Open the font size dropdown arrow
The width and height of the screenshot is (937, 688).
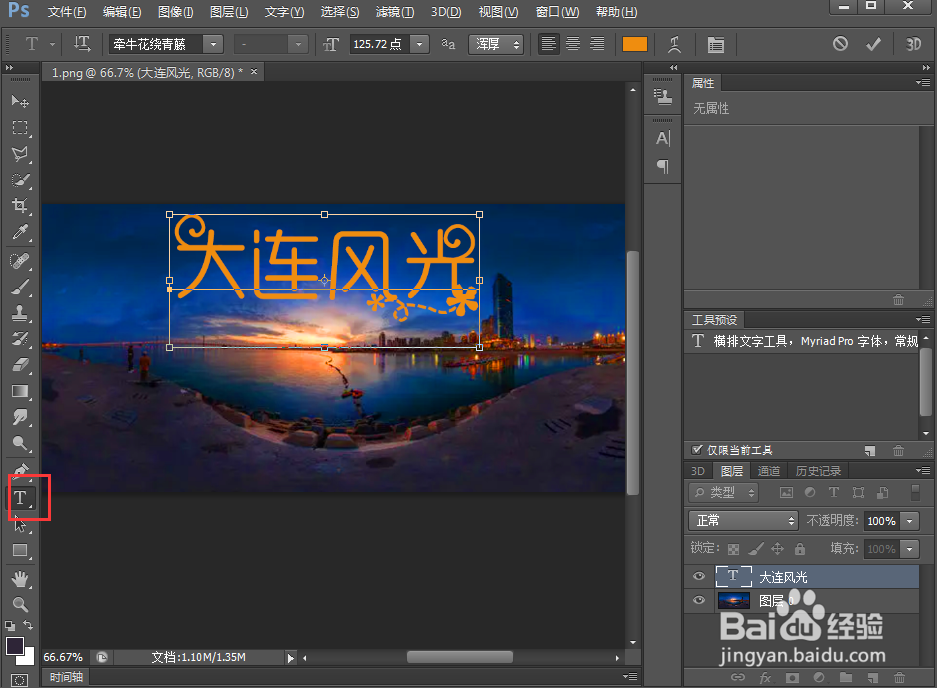(420, 44)
